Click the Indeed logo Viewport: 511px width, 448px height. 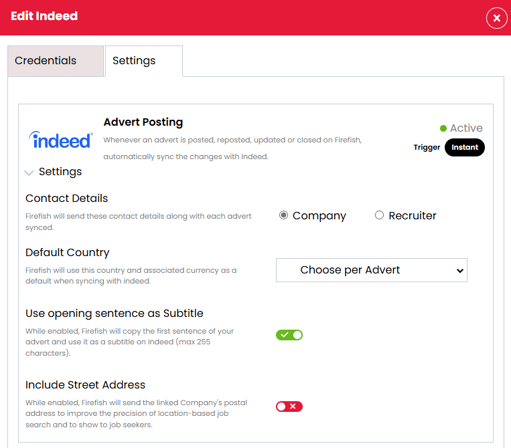tap(61, 140)
